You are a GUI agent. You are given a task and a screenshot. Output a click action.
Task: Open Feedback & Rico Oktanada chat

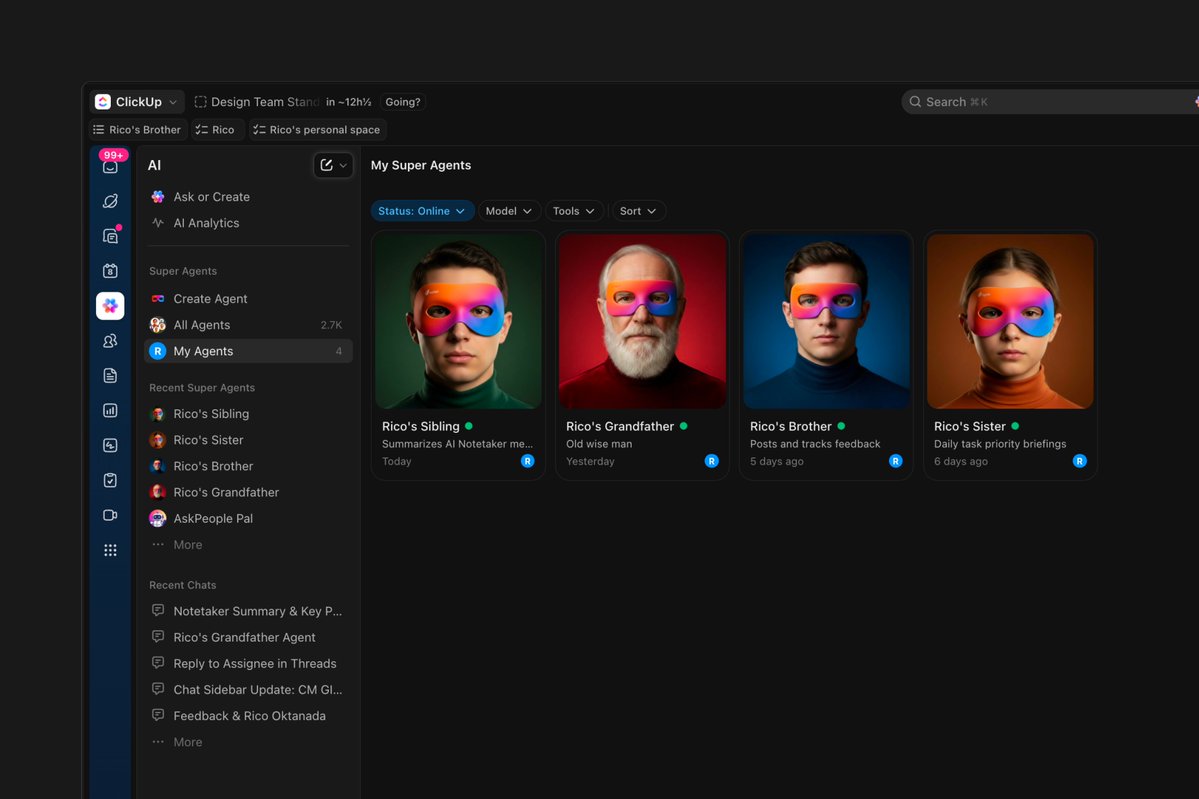click(x=249, y=716)
